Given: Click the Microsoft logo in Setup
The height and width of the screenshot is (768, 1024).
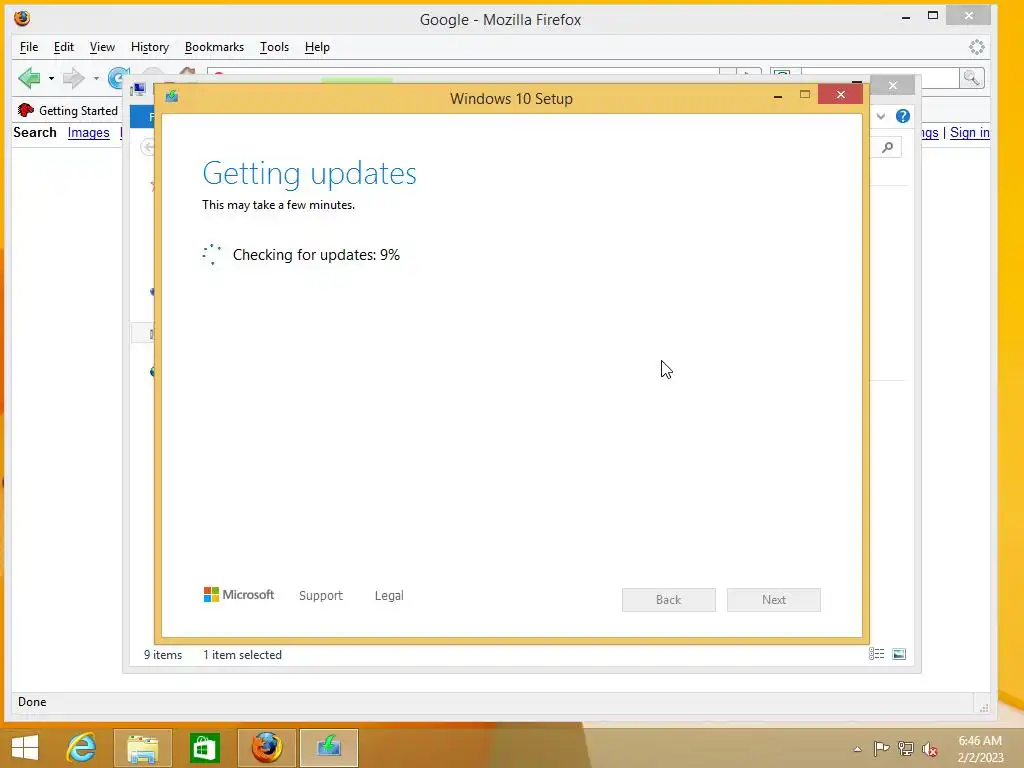Looking at the screenshot, I should 239,594.
